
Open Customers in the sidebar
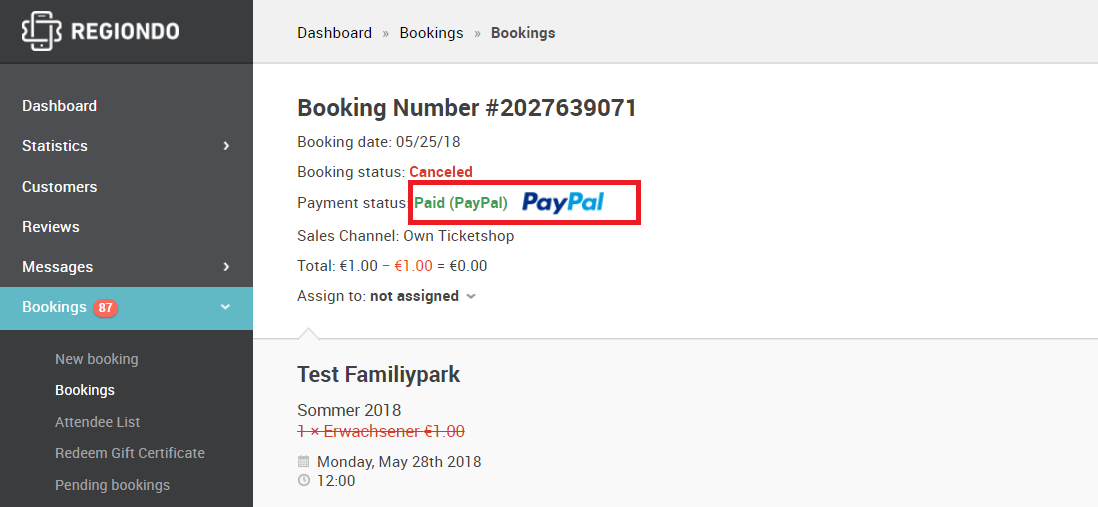coord(60,187)
